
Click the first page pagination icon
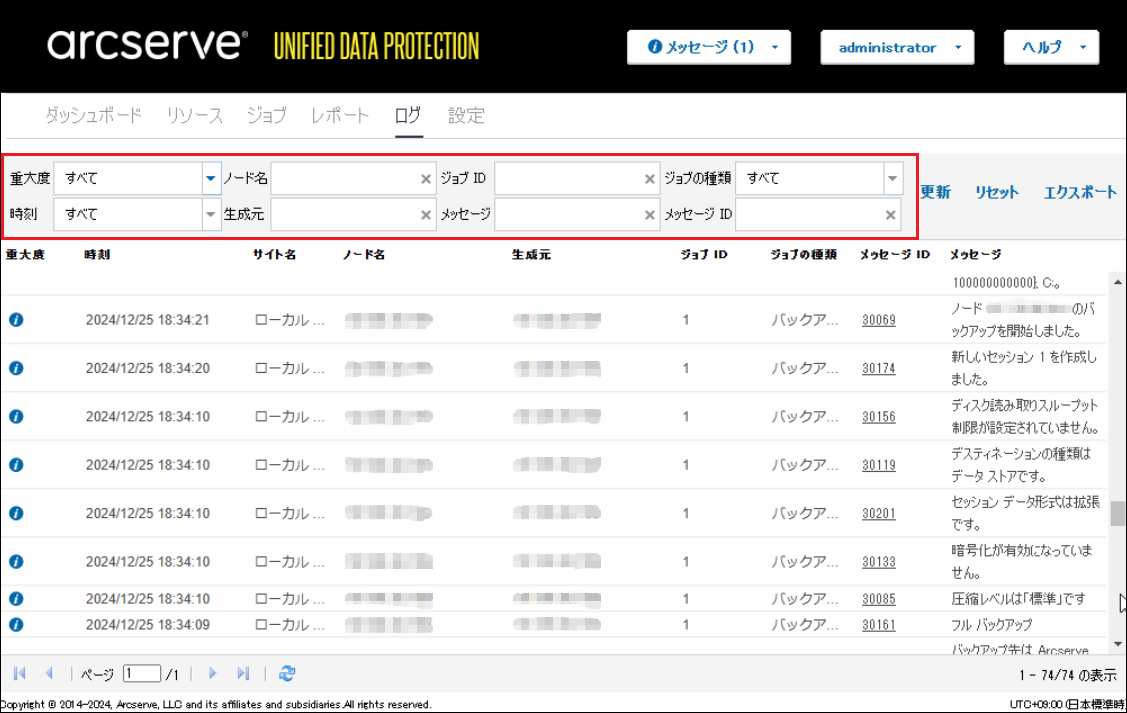(x=20, y=674)
